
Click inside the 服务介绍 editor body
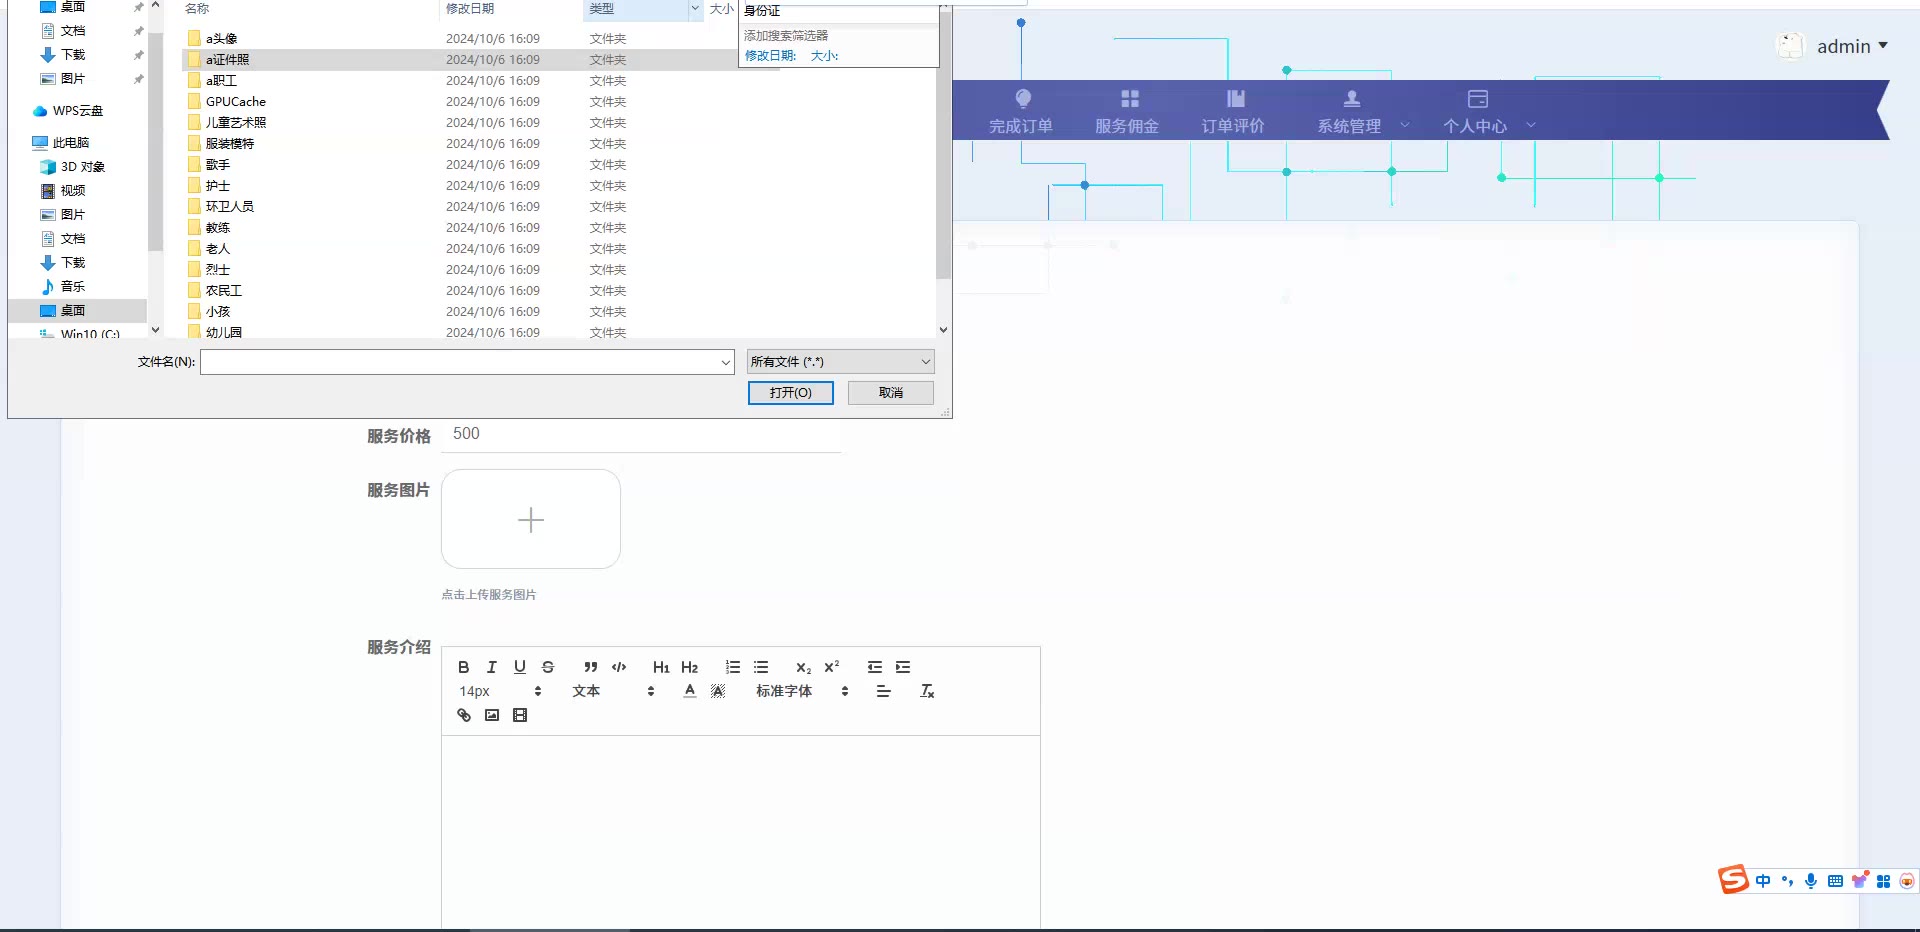coord(741,832)
